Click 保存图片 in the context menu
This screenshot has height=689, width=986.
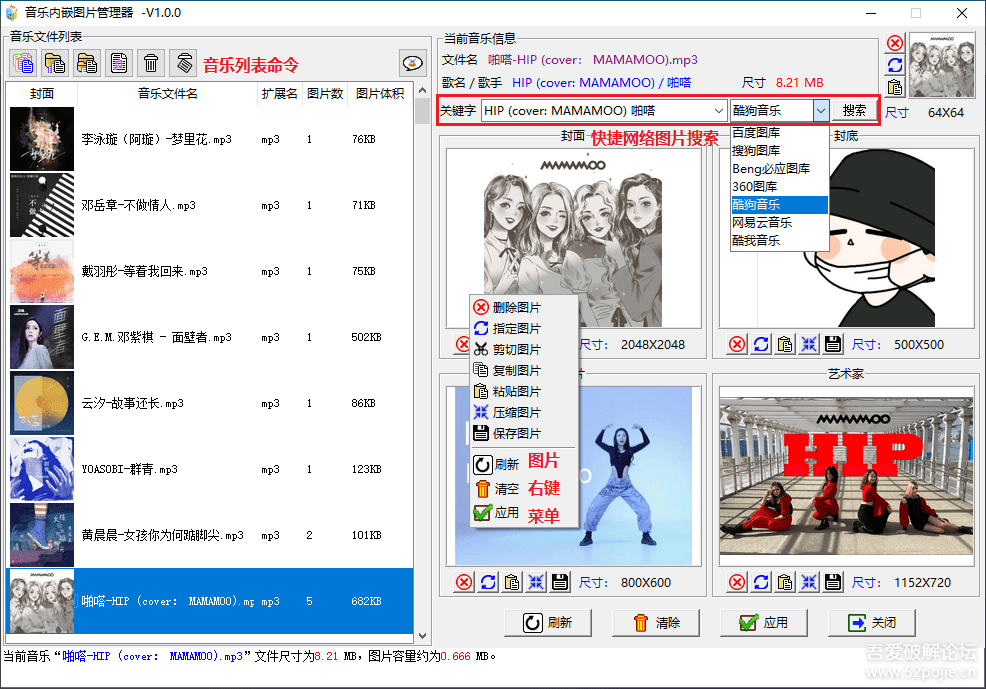point(516,434)
